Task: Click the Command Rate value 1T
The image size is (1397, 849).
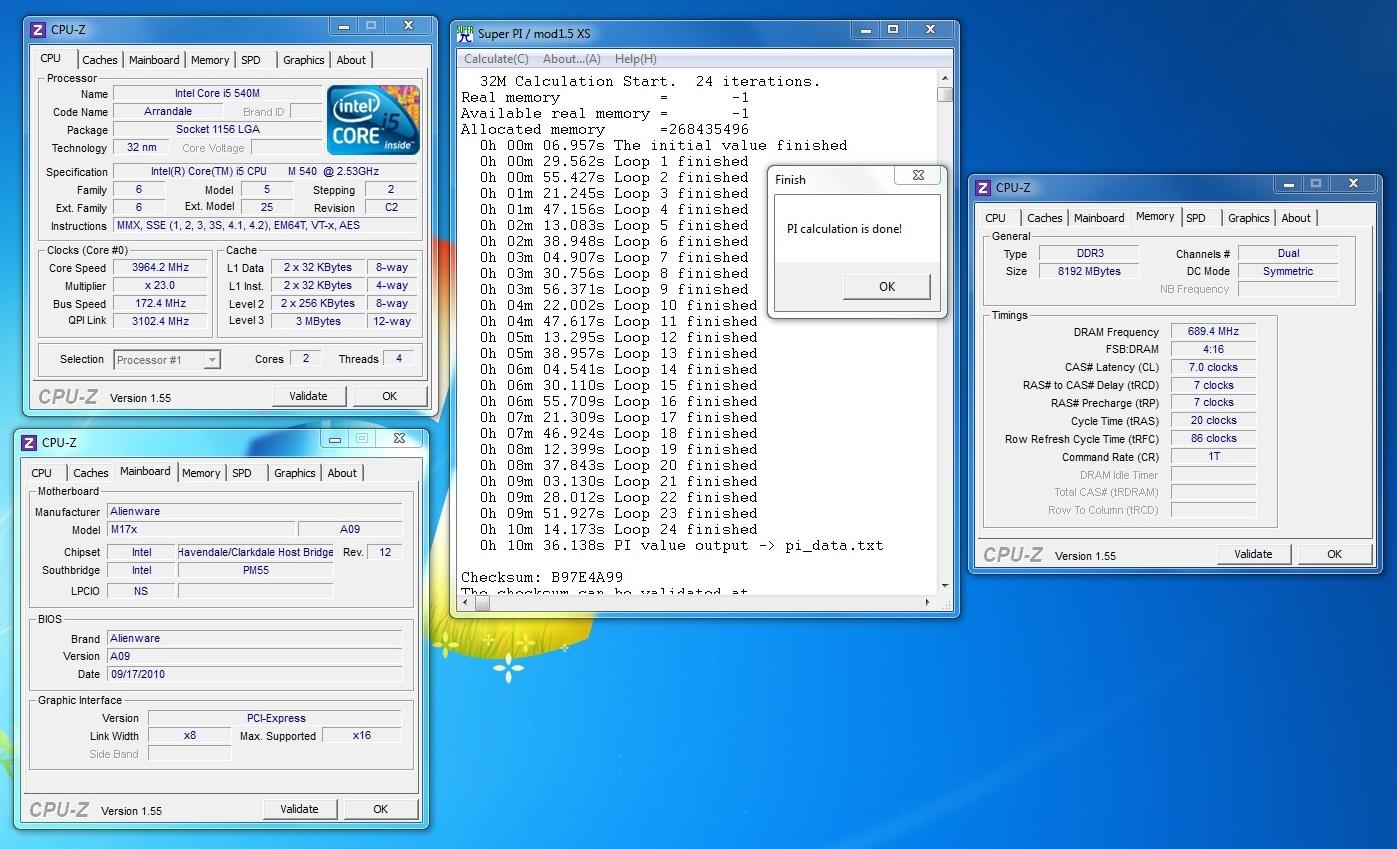Action: pyautogui.click(x=1213, y=457)
